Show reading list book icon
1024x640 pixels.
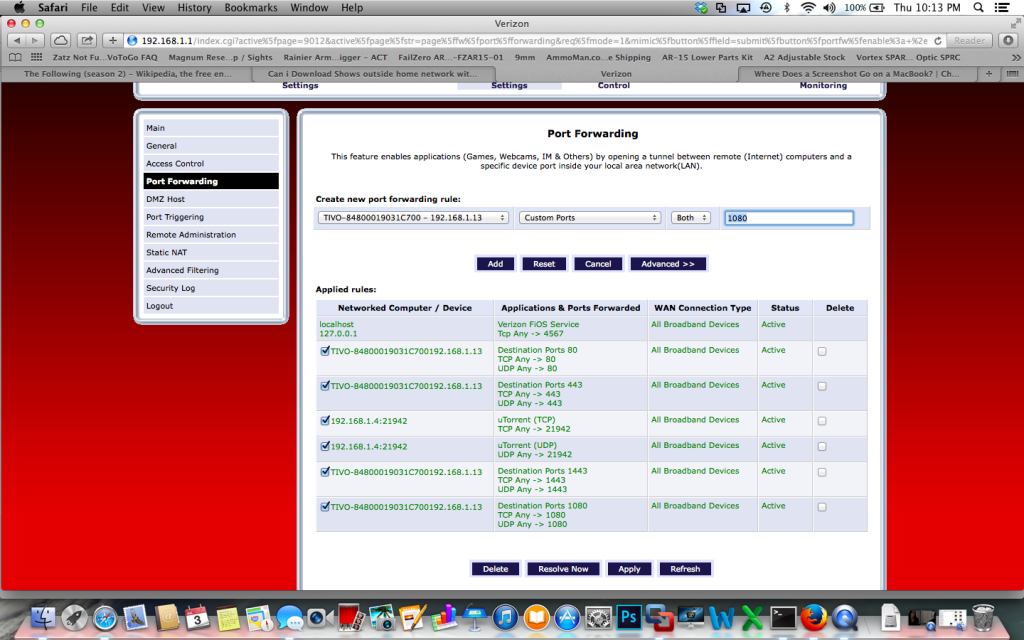pos(16,57)
